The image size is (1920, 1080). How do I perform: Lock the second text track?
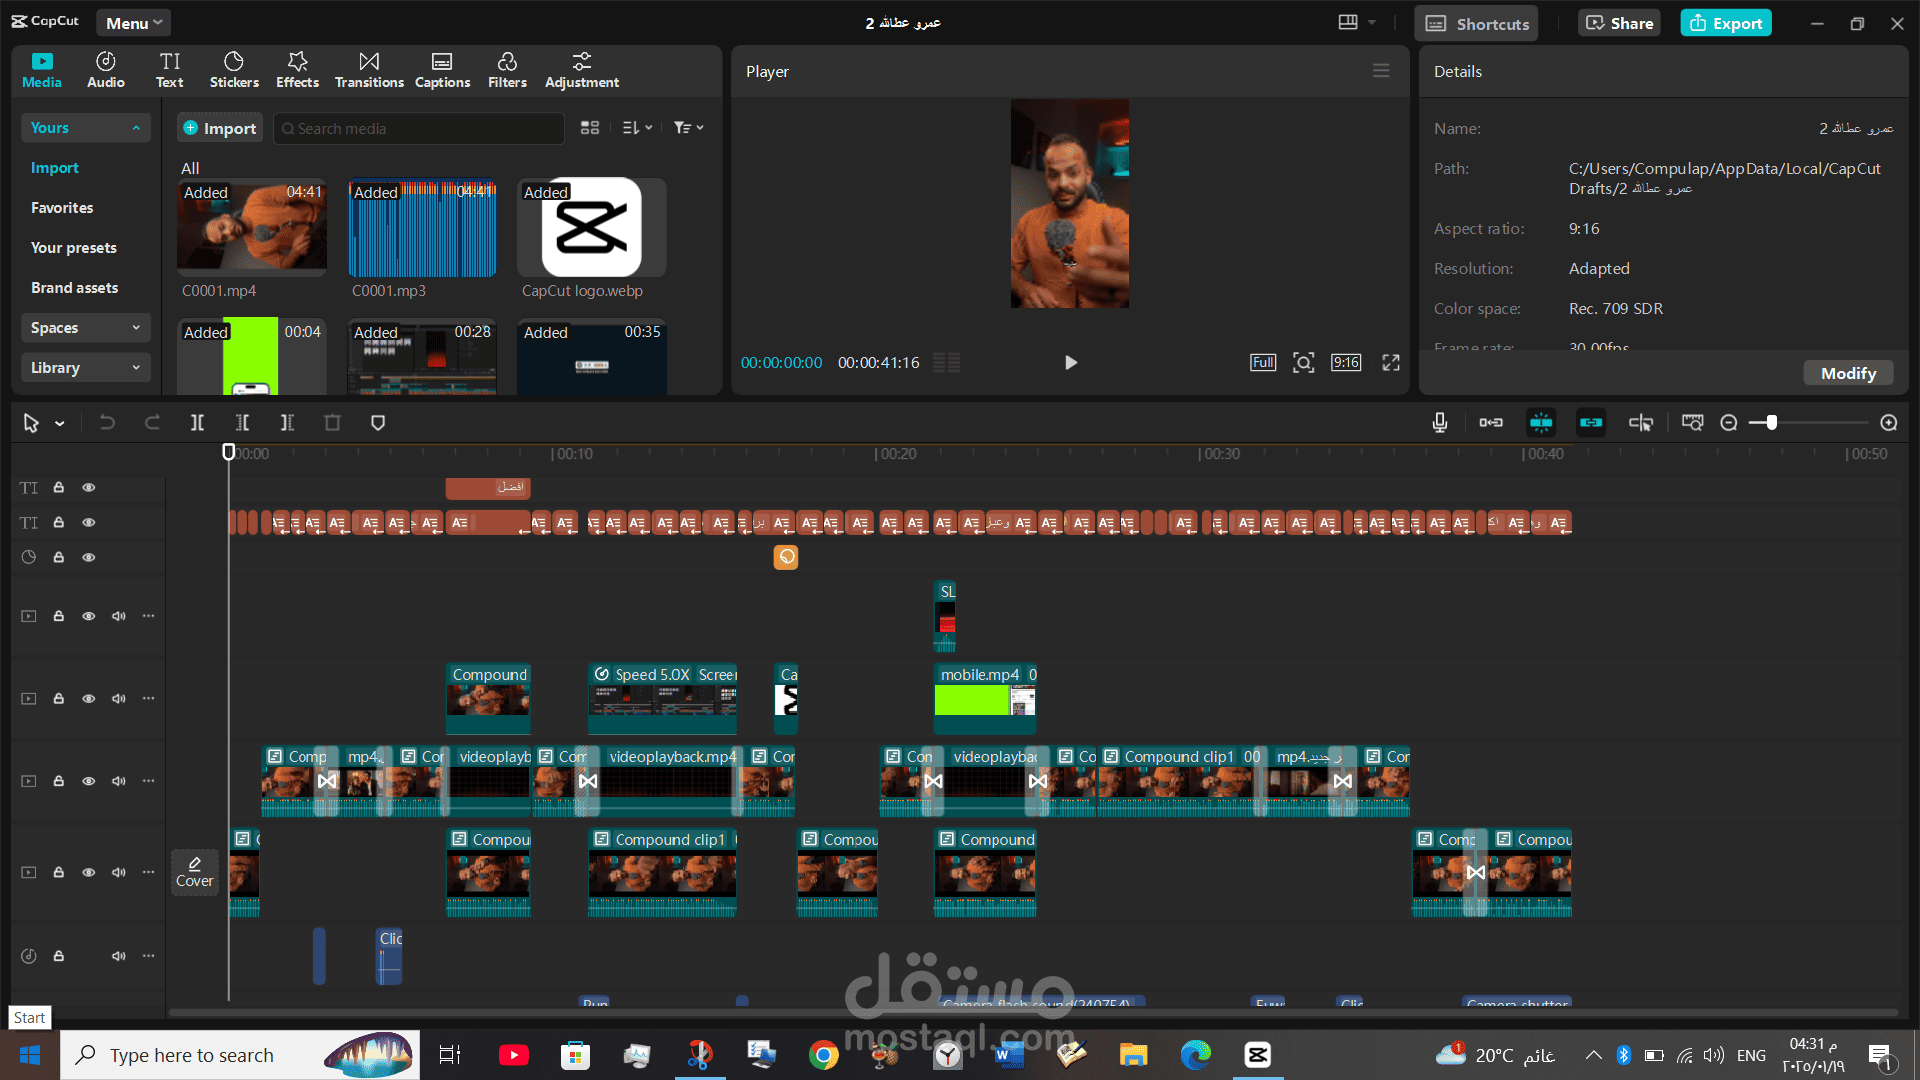point(59,522)
